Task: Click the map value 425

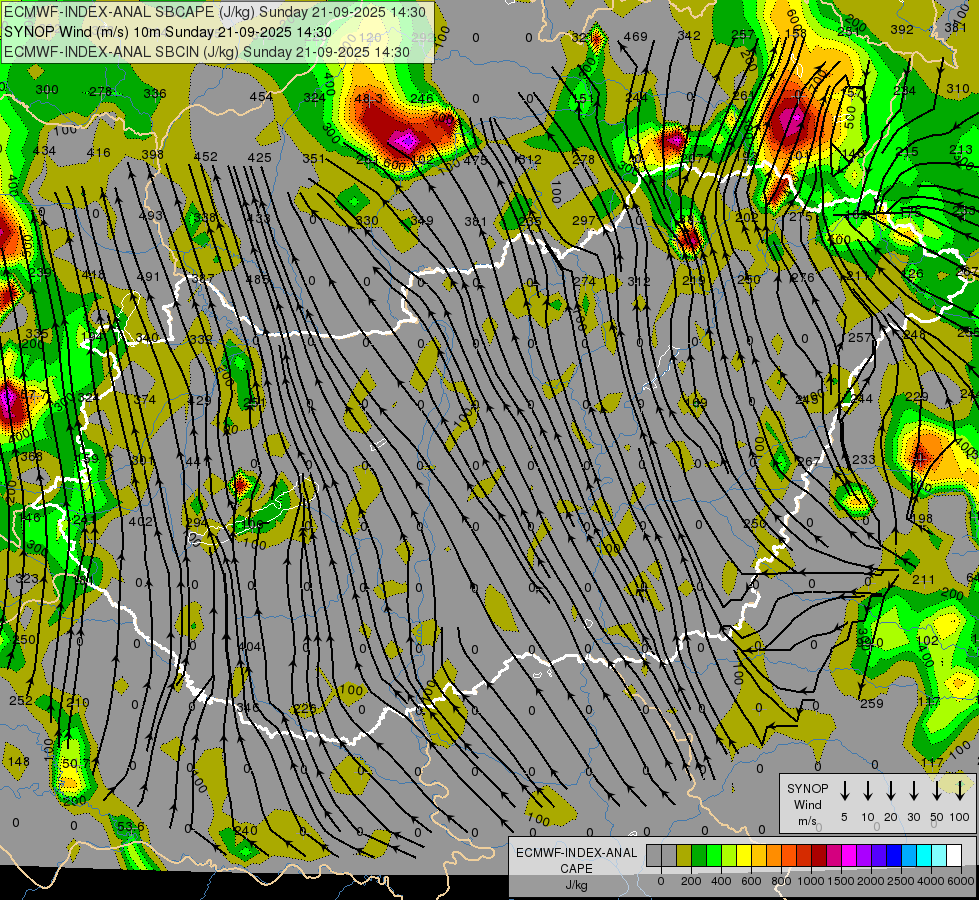Action: click(x=260, y=157)
